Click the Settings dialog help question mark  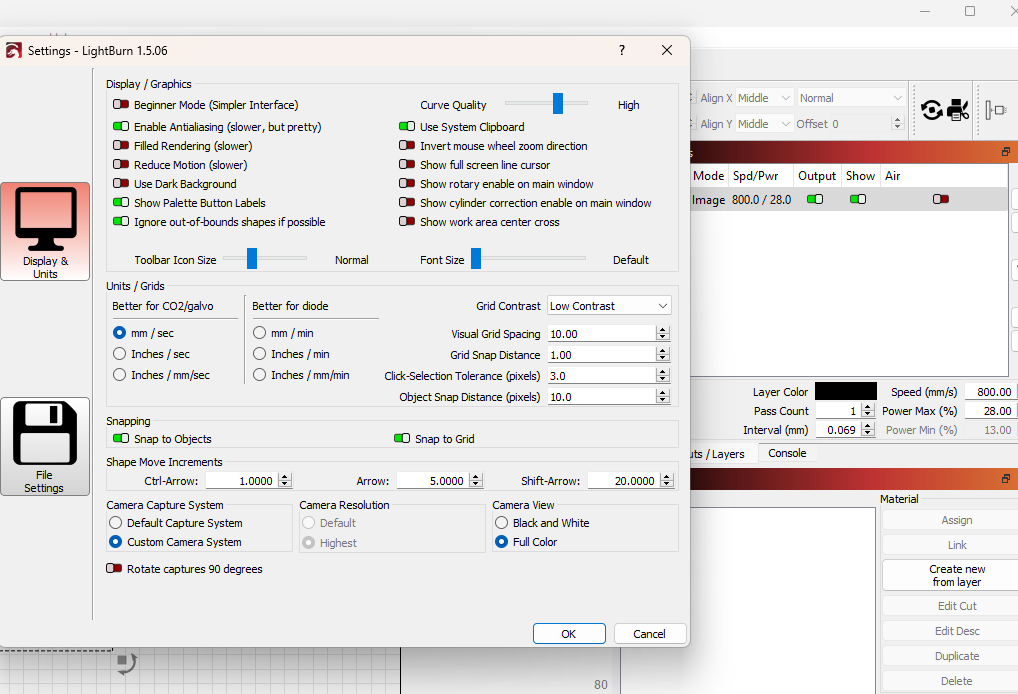(622, 51)
